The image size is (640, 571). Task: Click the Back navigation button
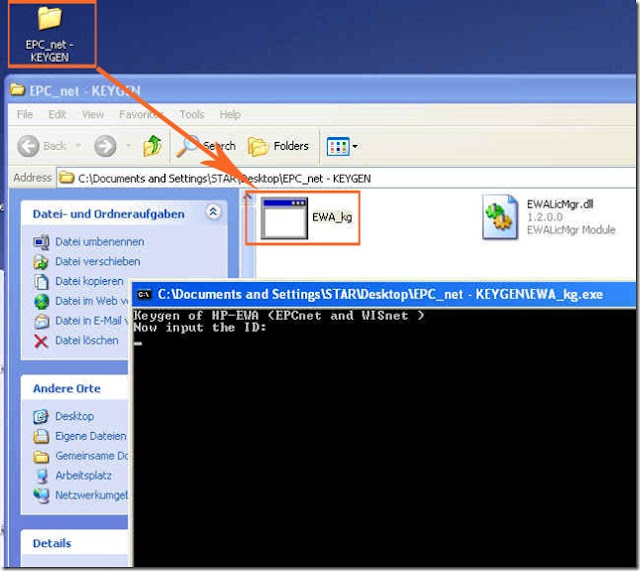pos(42,146)
